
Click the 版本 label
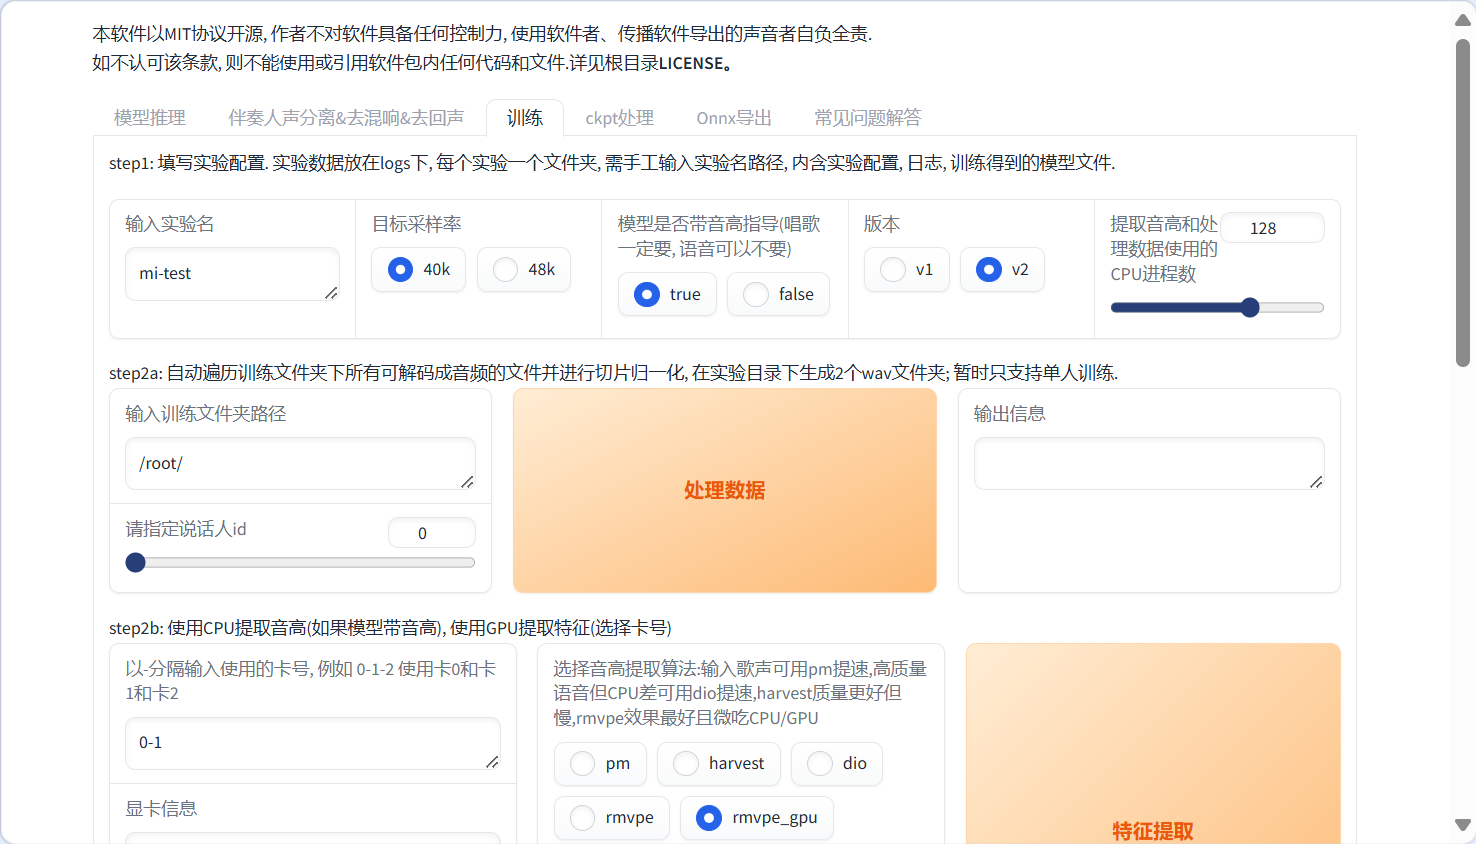(x=882, y=224)
